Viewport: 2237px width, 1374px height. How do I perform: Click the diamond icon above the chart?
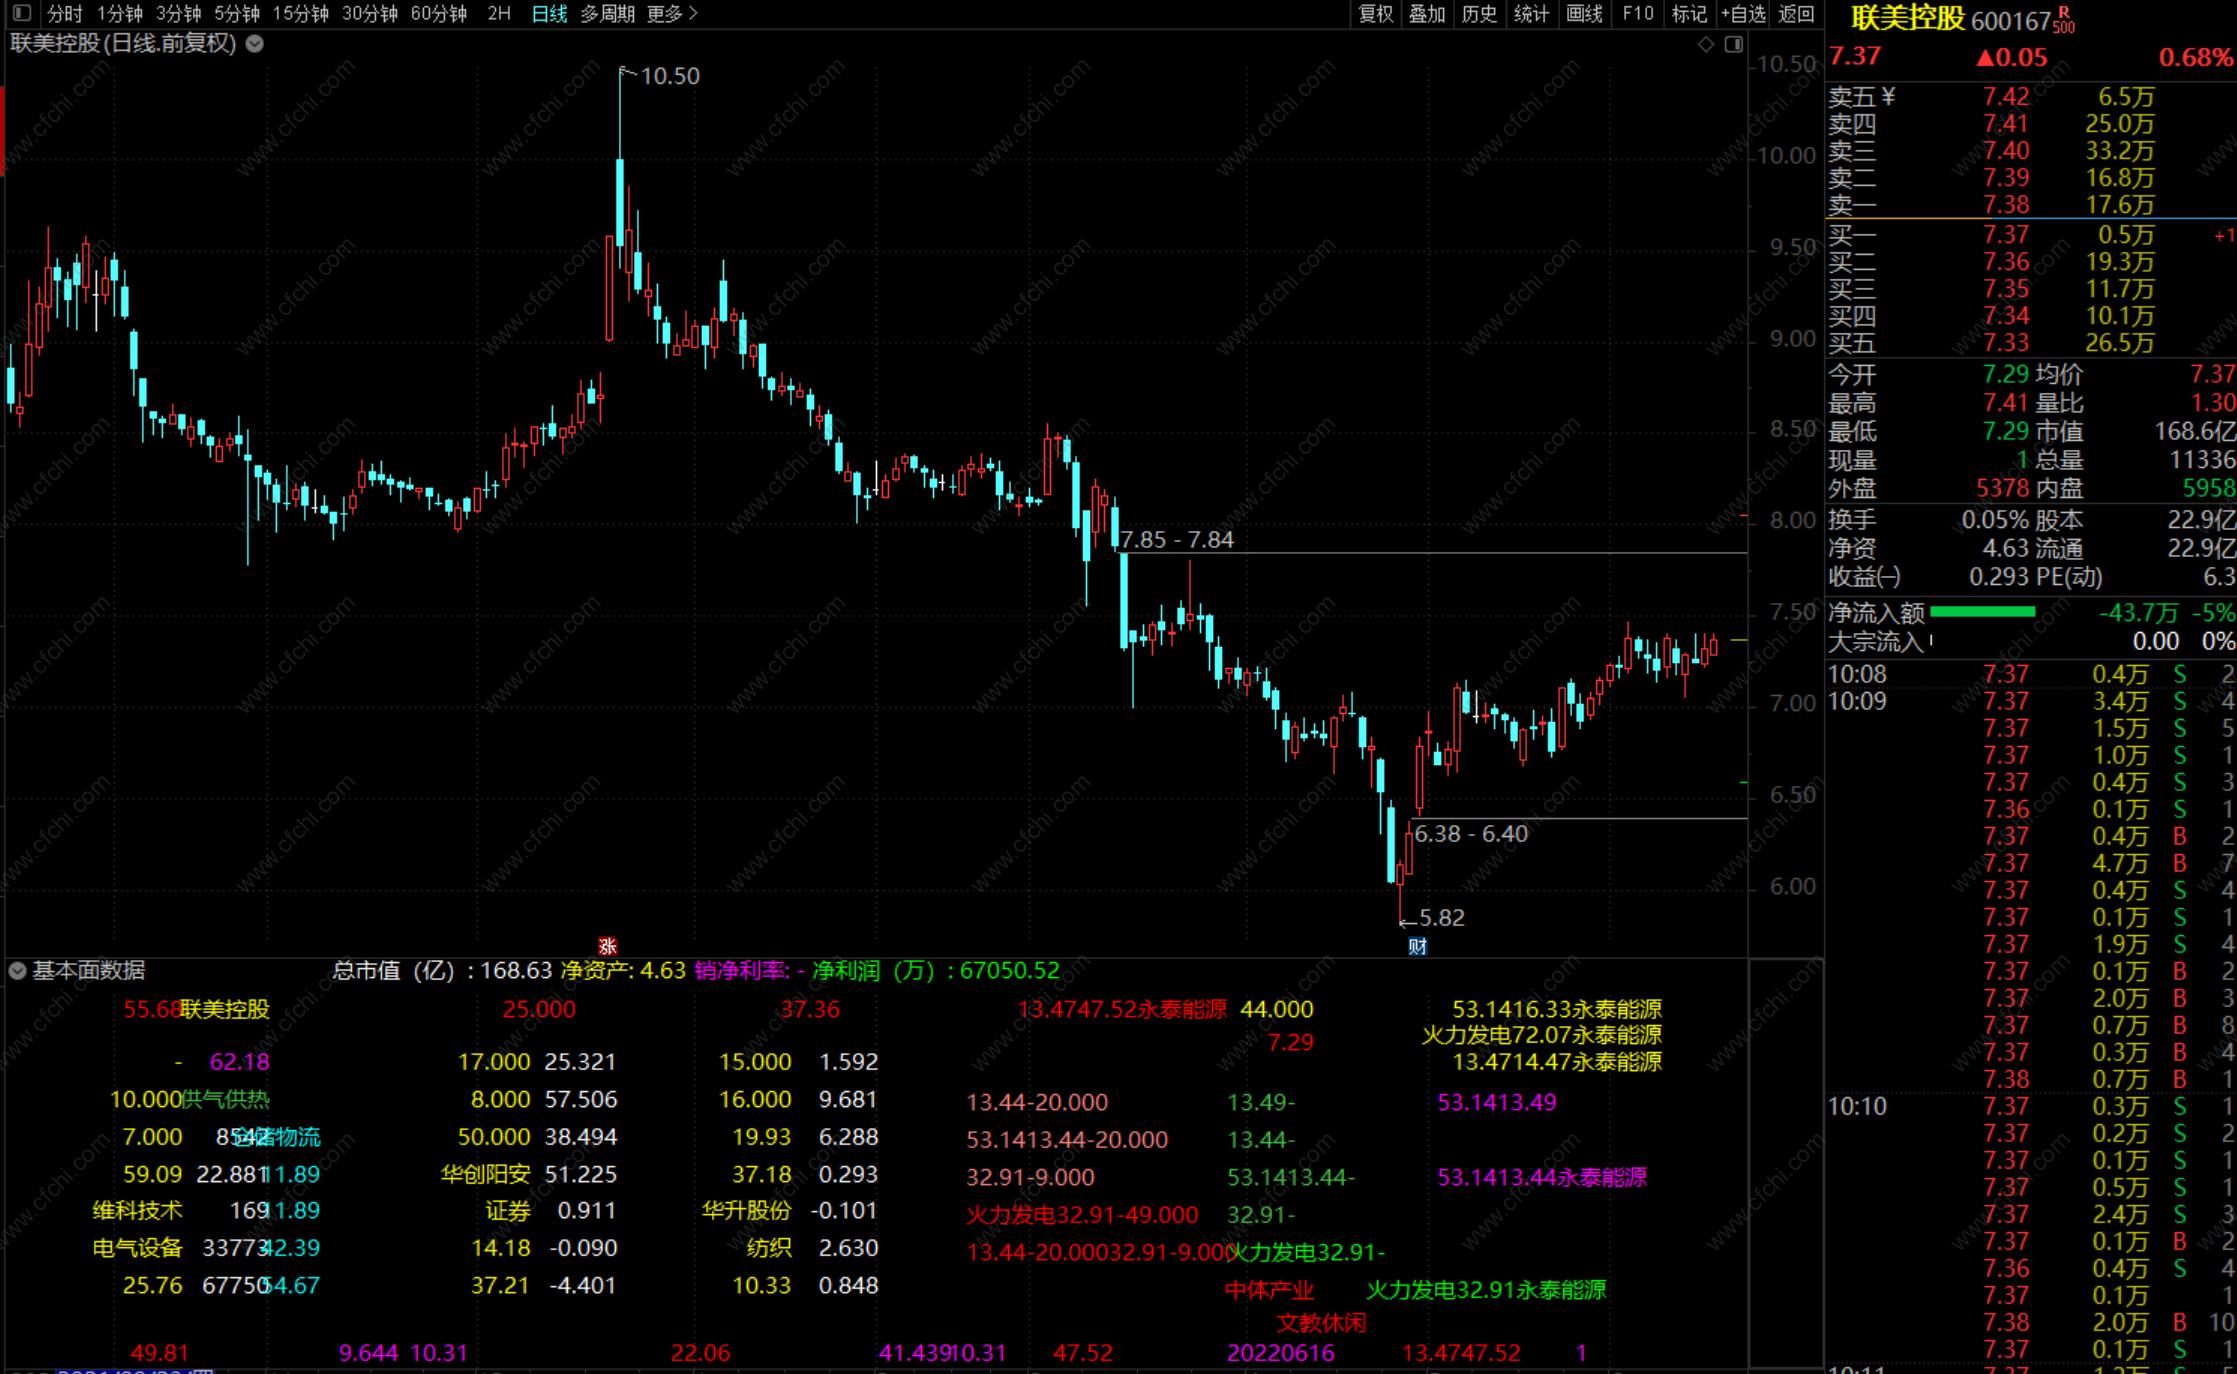pyautogui.click(x=1706, y=44)
